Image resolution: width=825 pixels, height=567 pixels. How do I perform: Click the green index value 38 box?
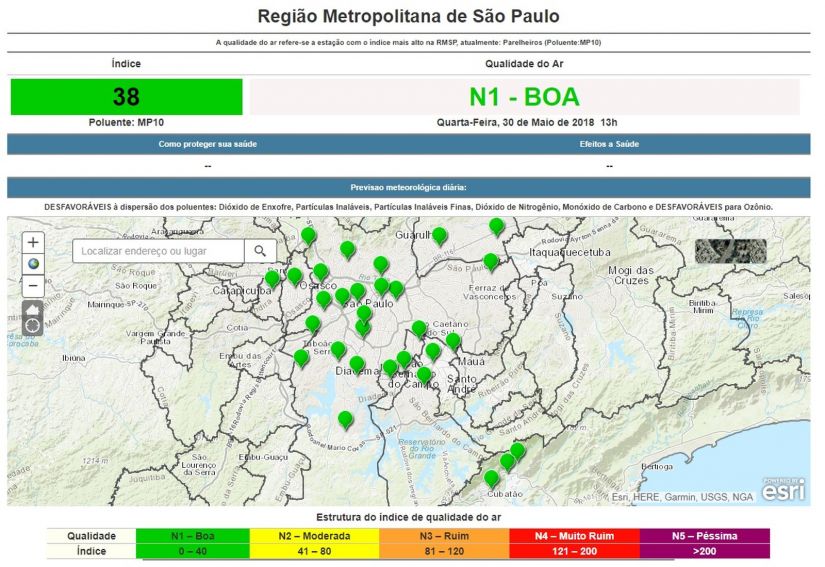coord(126,97)
